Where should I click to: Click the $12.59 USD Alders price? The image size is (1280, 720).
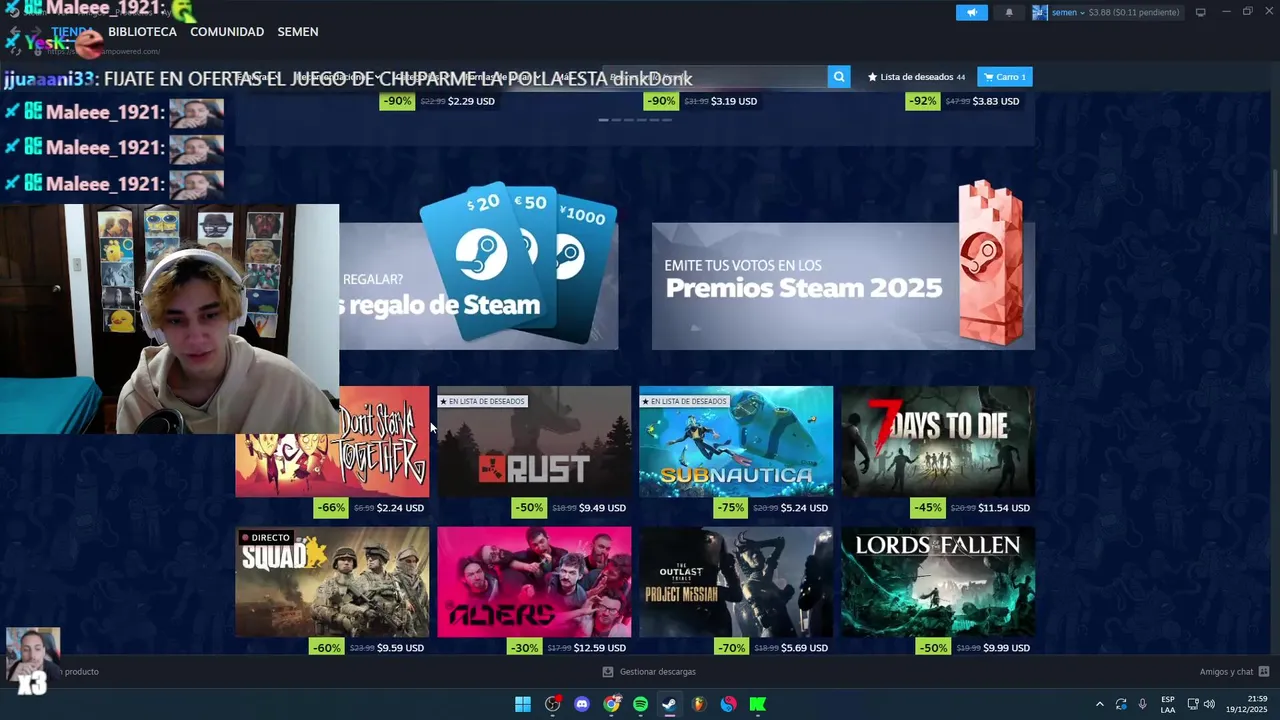600,648
